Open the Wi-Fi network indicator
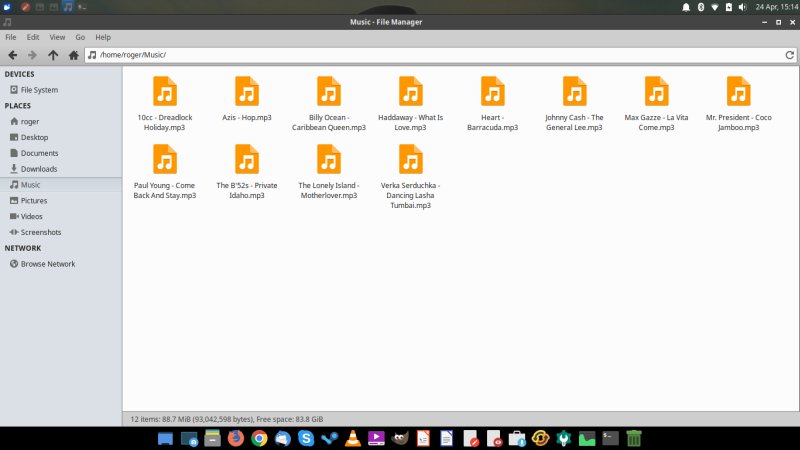This screenshot has width=800, height=450. (715, 7)
